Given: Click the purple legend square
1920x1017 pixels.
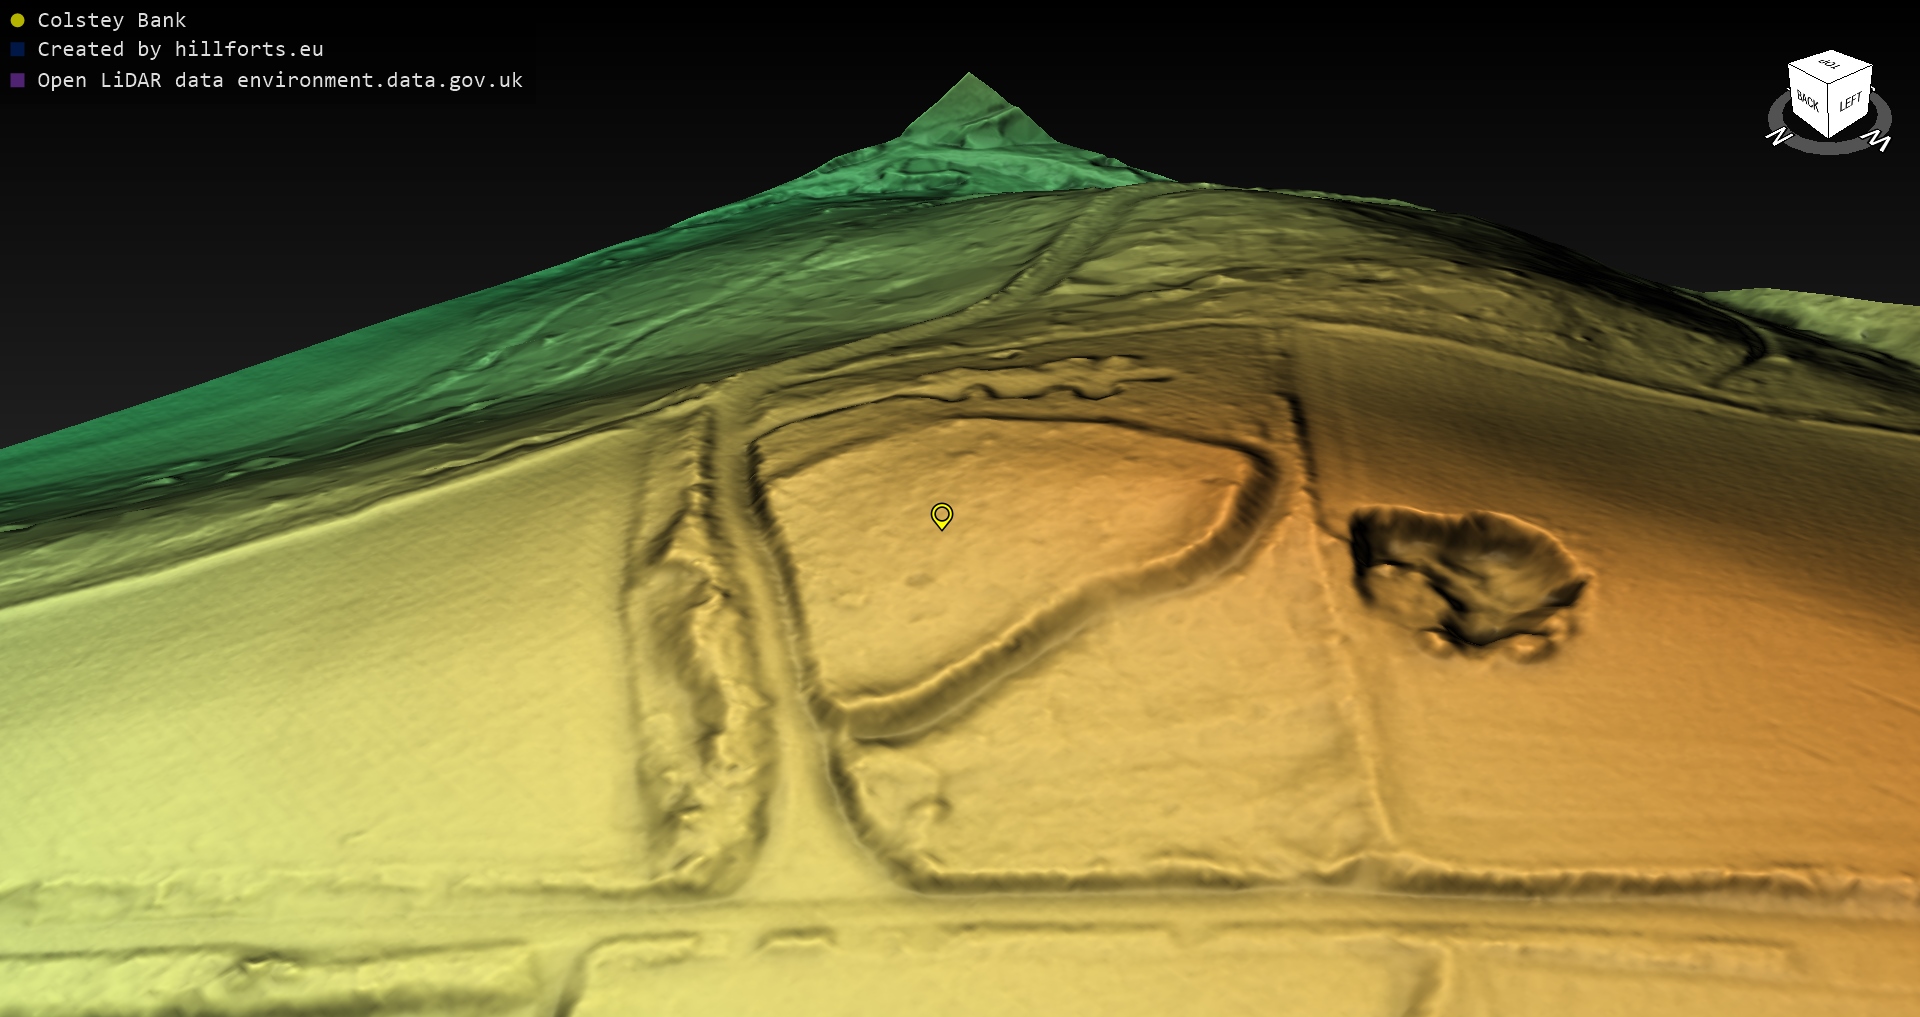Looking at the screenshot, I should pyautogui.click(x=17, y=80).
